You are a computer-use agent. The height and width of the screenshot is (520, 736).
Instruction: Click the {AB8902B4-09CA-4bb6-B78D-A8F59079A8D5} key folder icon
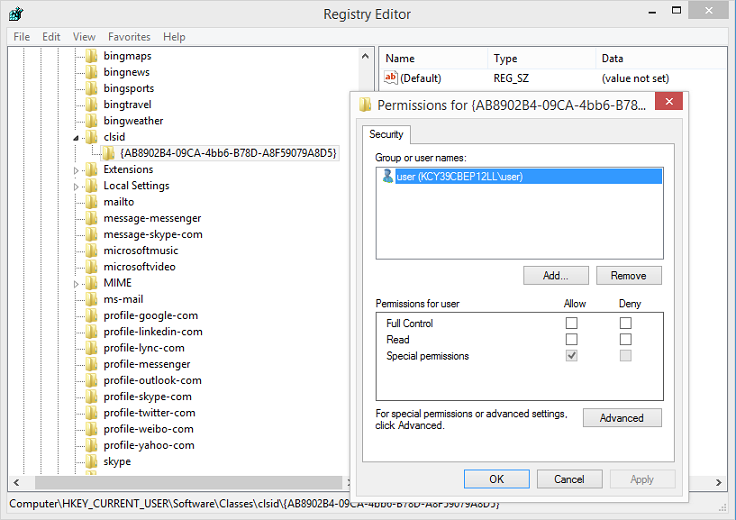point(108,153)
